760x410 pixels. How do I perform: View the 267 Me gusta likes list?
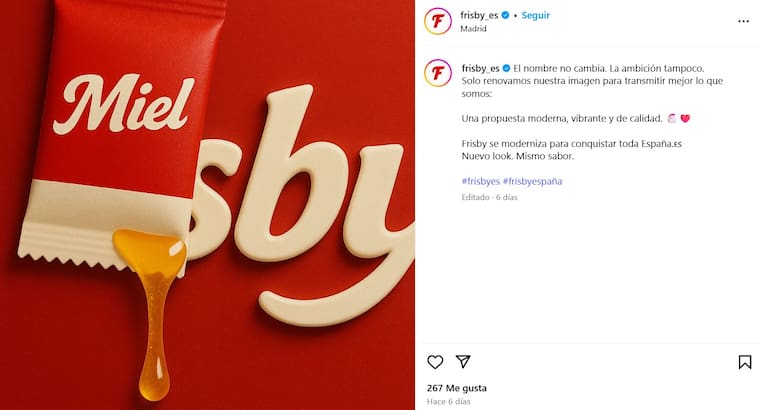tap(457, 388)
